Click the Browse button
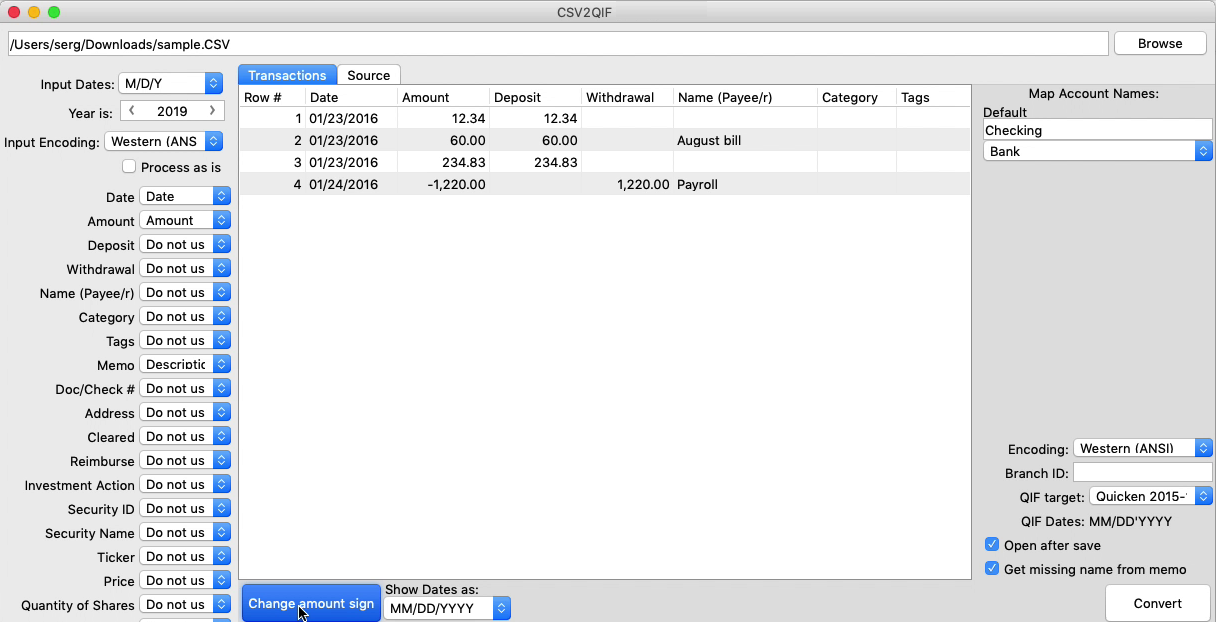The height and width of the screenshot is (622, 1216). tap(1160, 43)
